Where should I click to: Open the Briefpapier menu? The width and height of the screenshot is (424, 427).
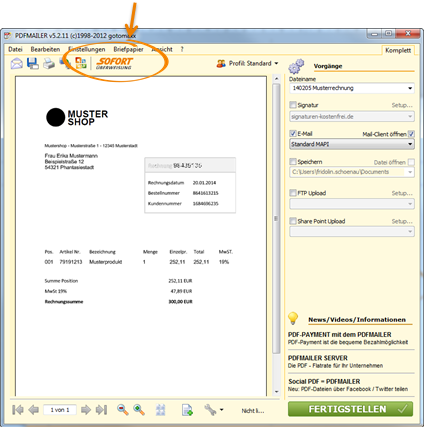click(x=128, y=49)
